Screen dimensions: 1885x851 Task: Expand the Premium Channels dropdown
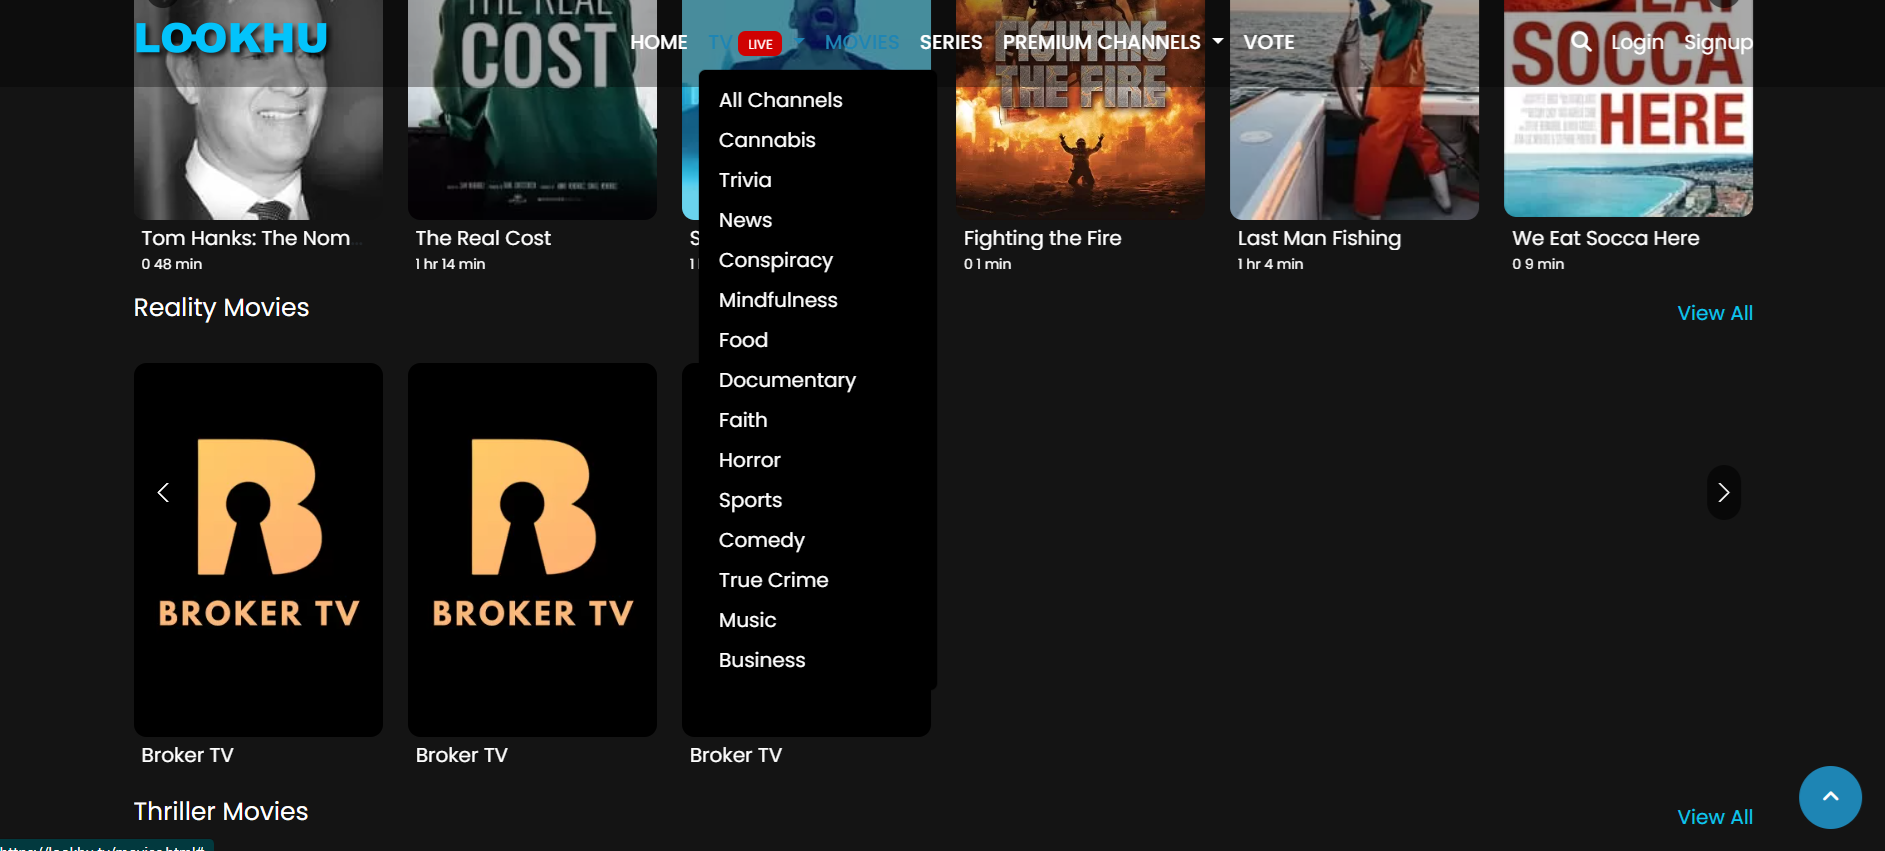click(1112, 42)
